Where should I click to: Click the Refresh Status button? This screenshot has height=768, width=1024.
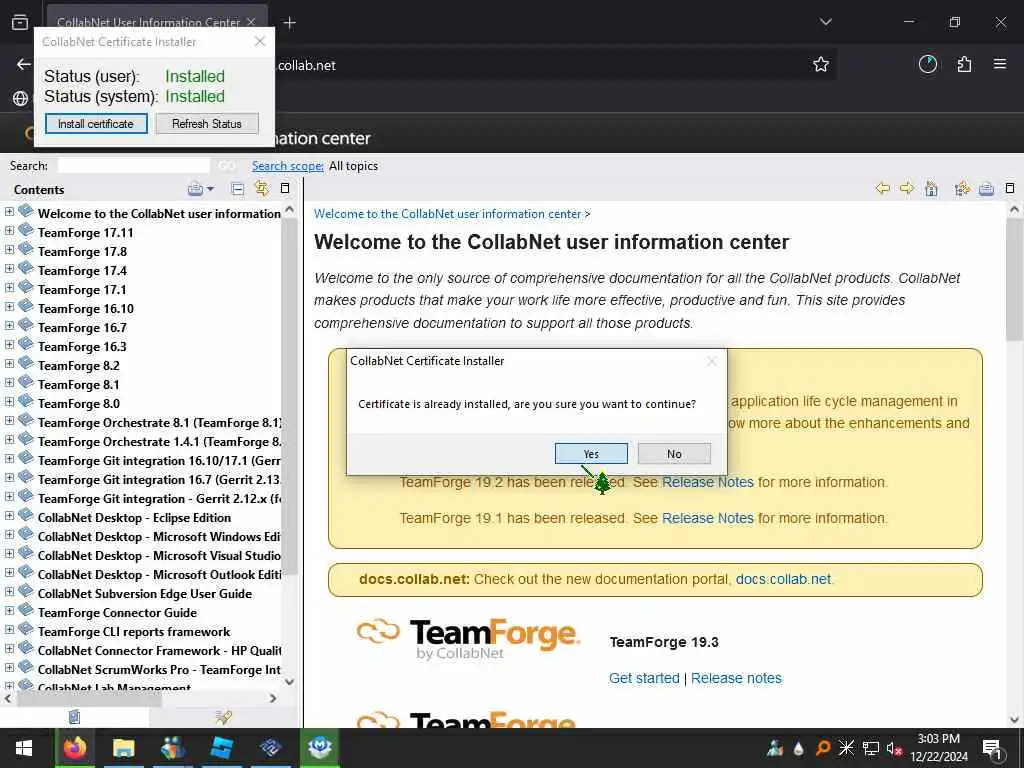tap(207, 123)
